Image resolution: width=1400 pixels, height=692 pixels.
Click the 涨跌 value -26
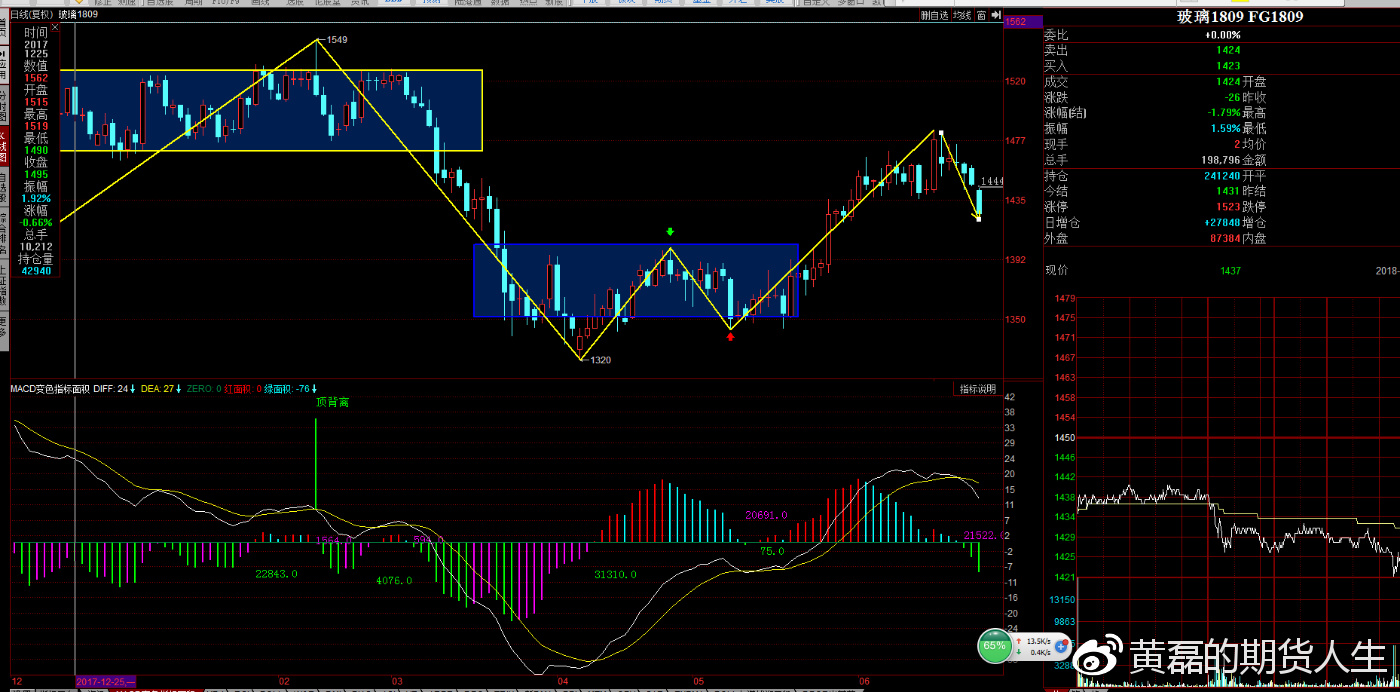click(x=1232, y=98)
